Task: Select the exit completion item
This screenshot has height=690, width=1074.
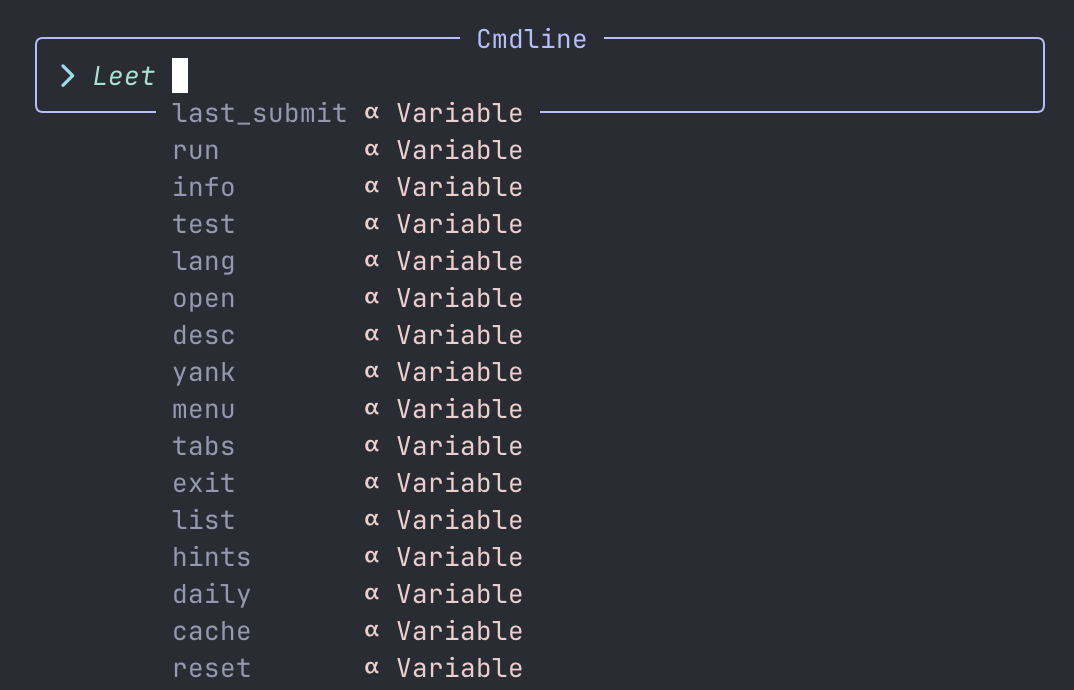Action: (x=348, y=483)
